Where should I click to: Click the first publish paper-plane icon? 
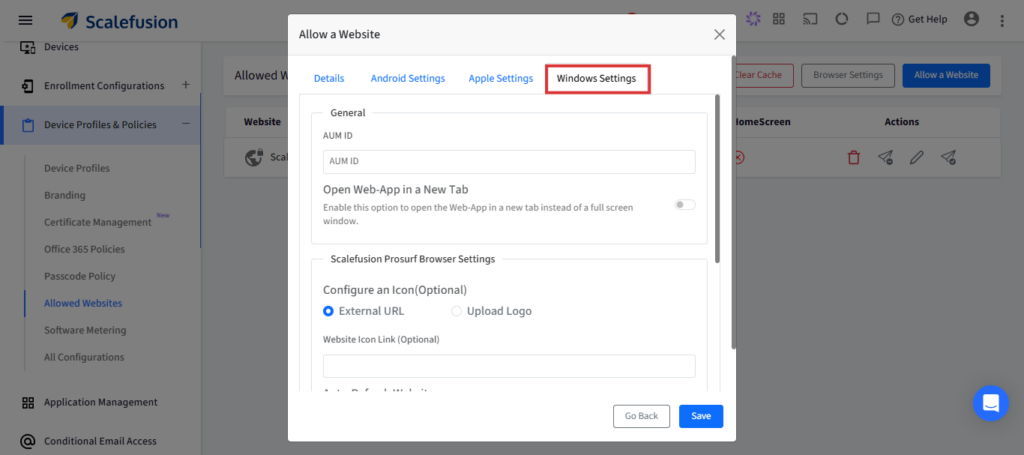click(886, 157)
